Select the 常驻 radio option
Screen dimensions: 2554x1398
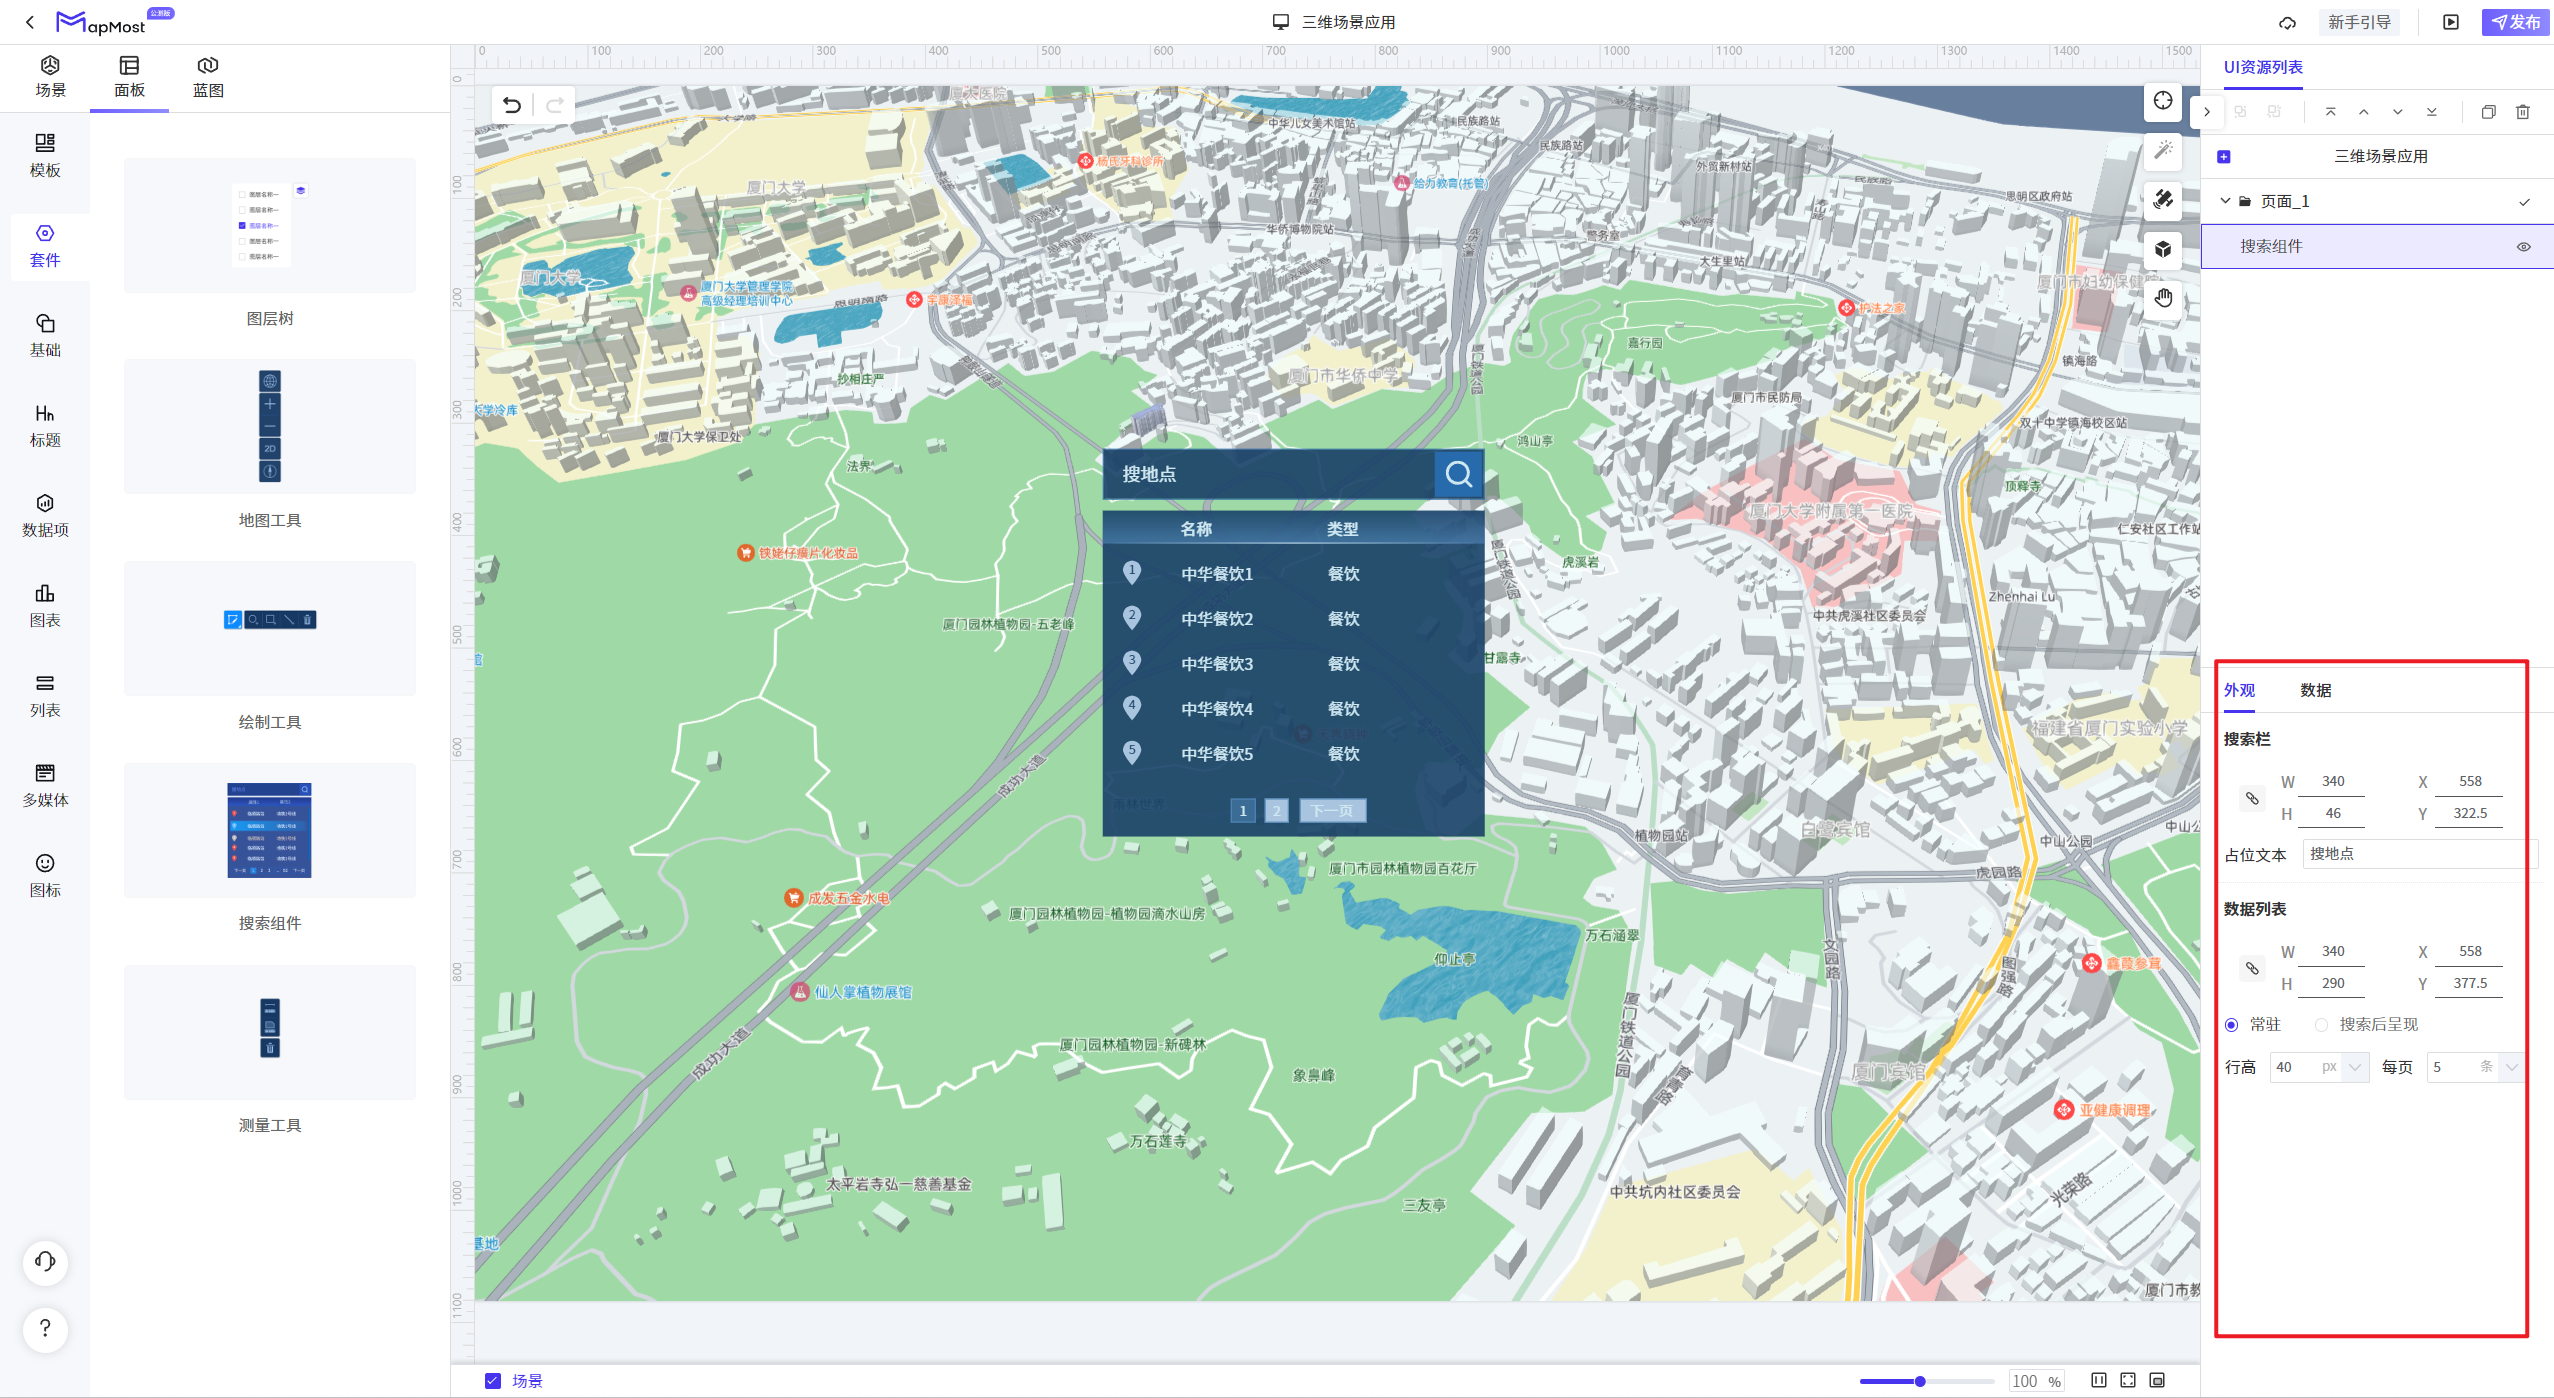(x=2231, y=1025)
